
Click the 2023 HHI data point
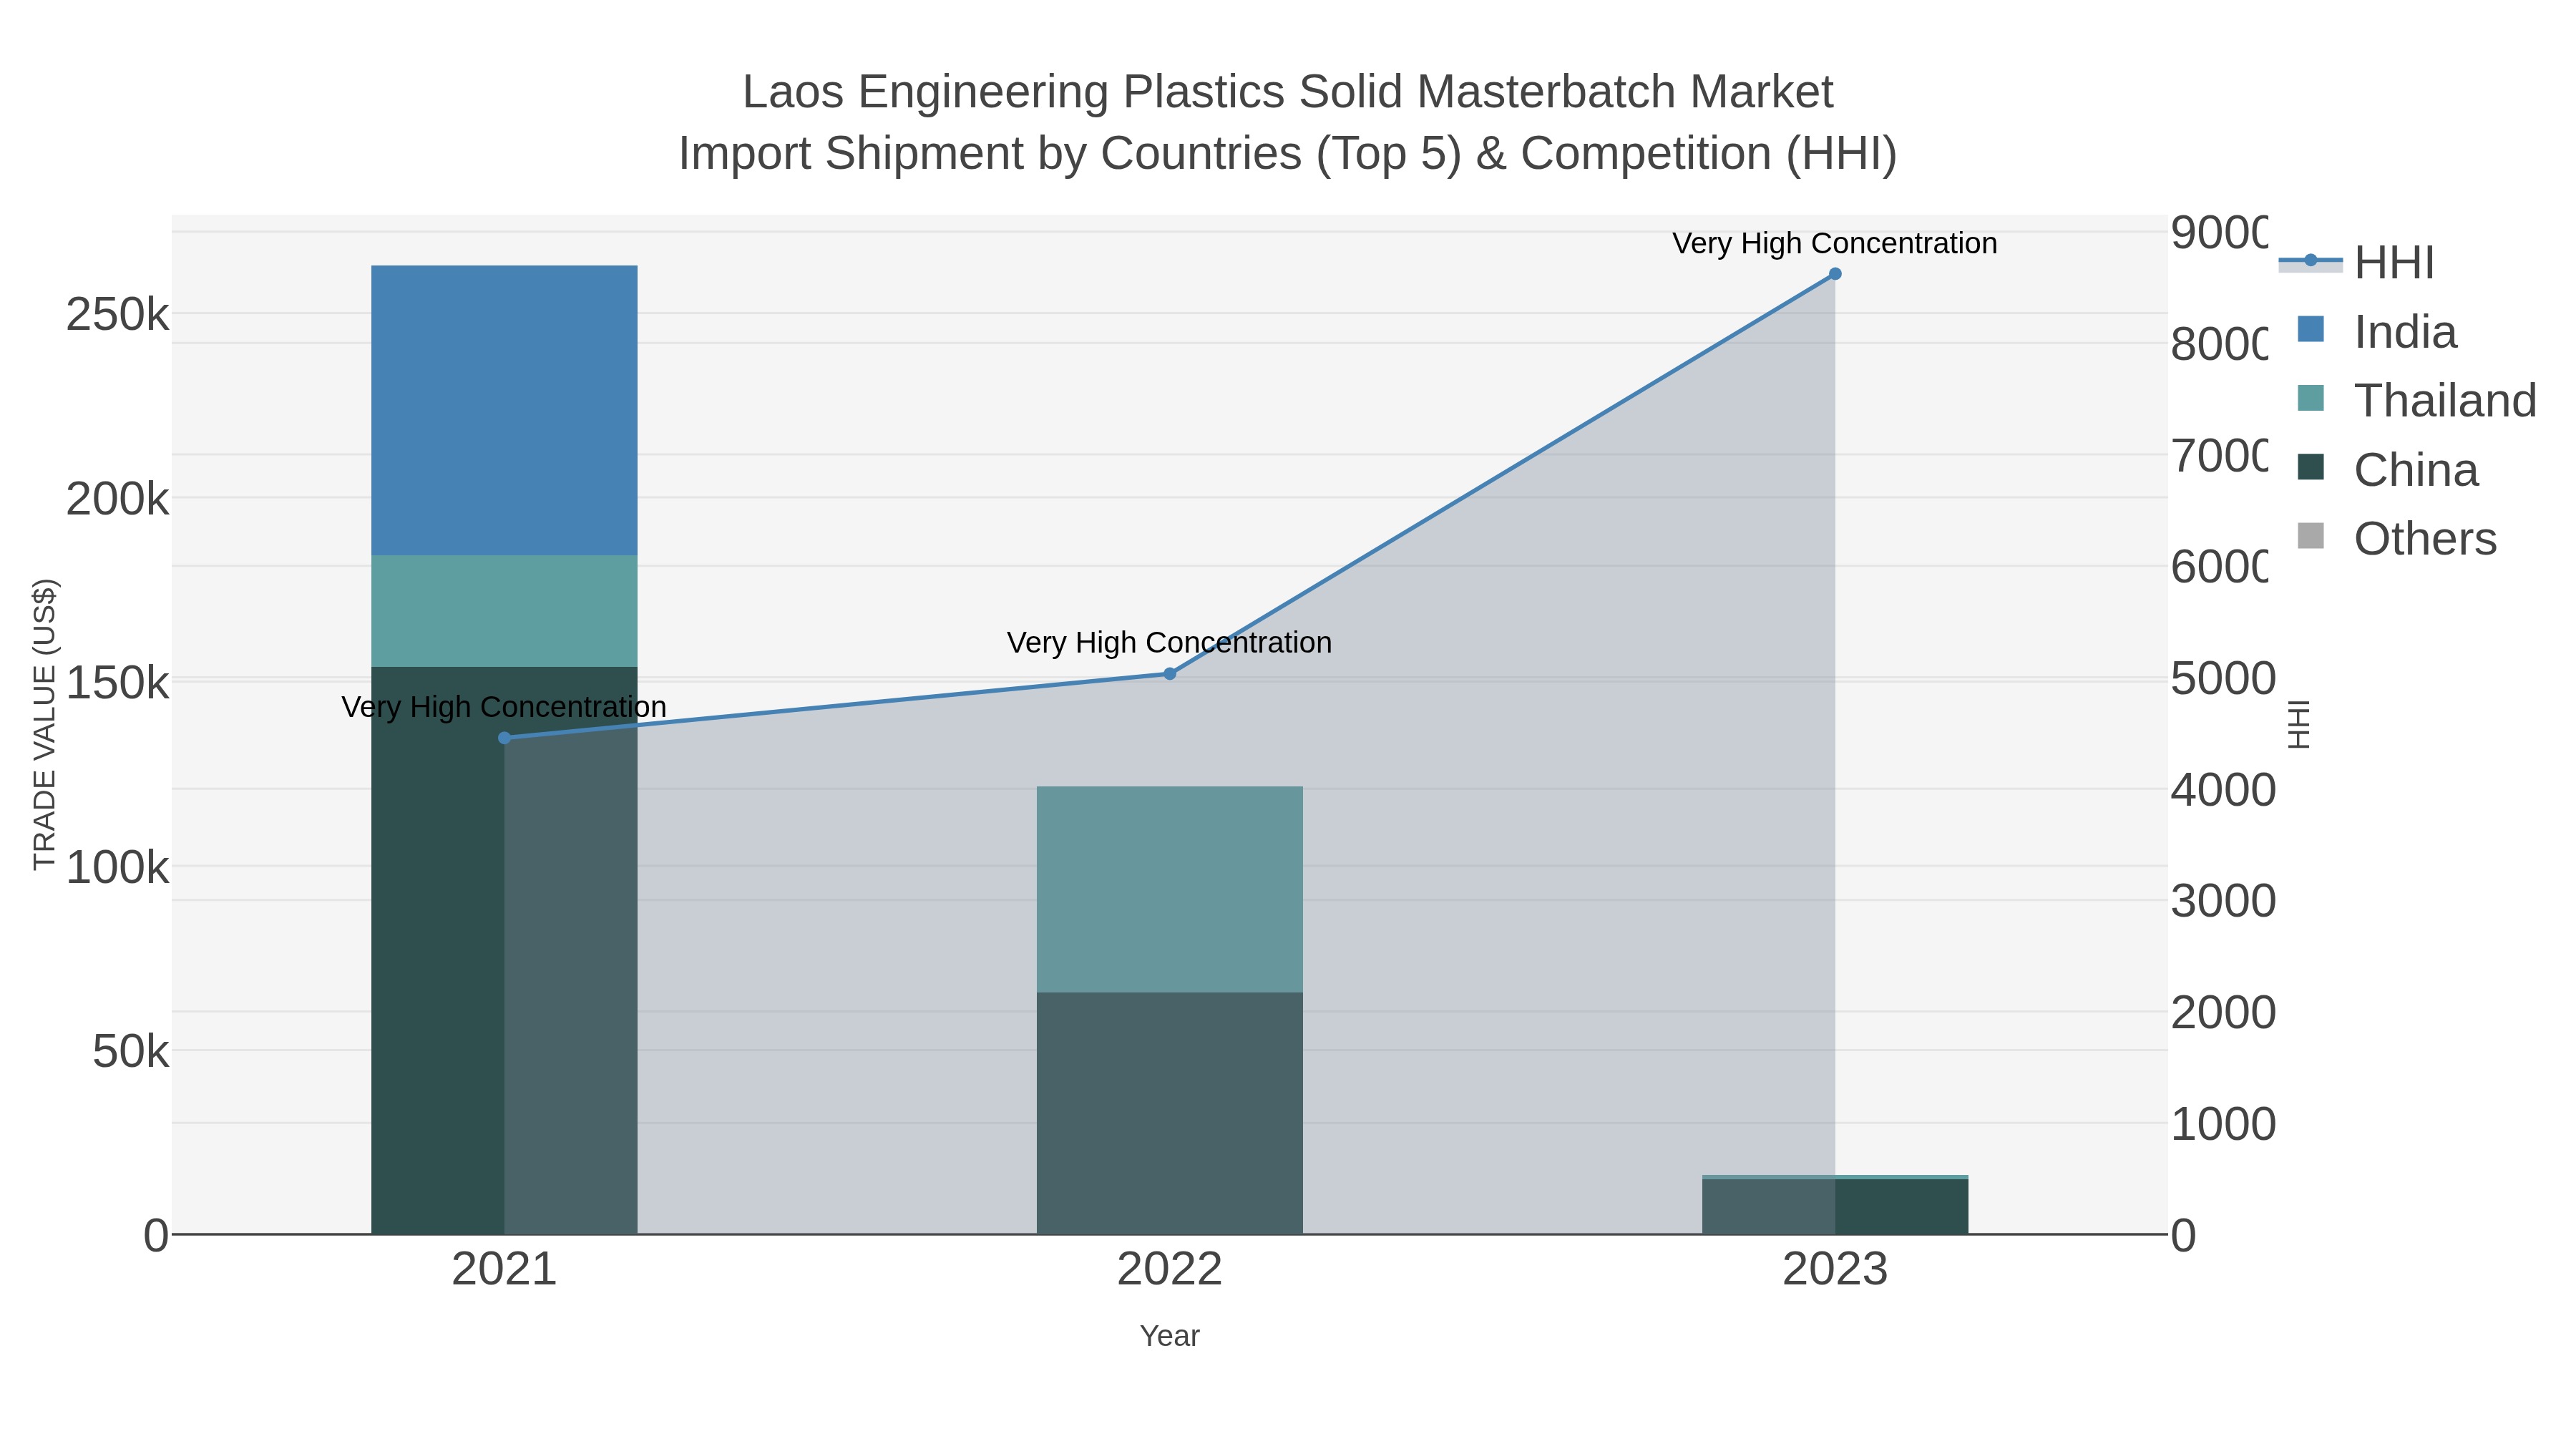(1834, 274)
